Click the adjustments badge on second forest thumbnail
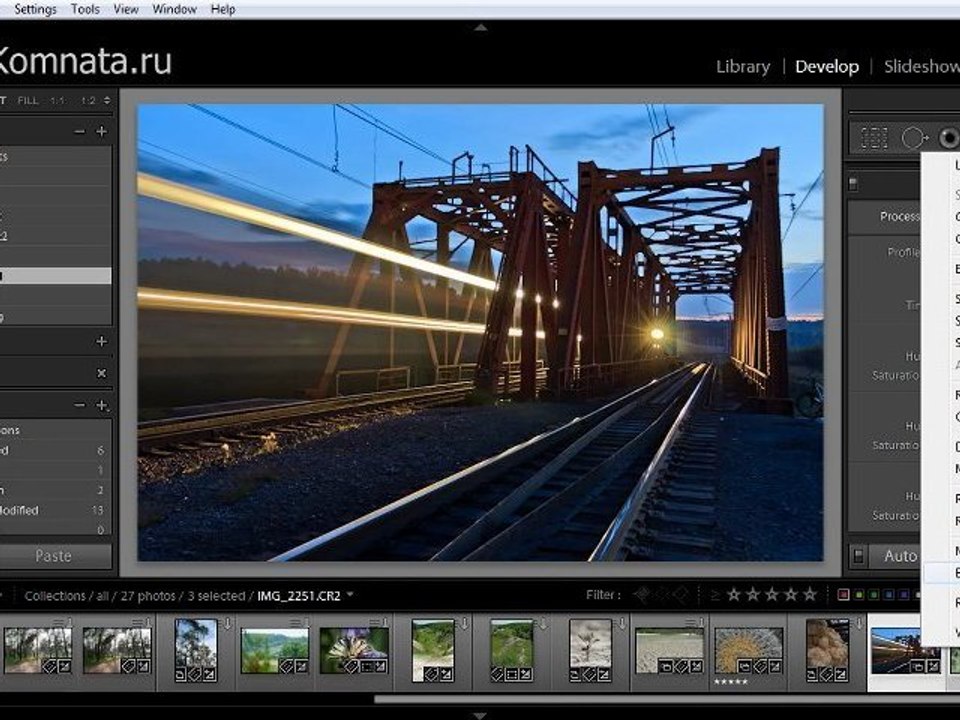 143,666
